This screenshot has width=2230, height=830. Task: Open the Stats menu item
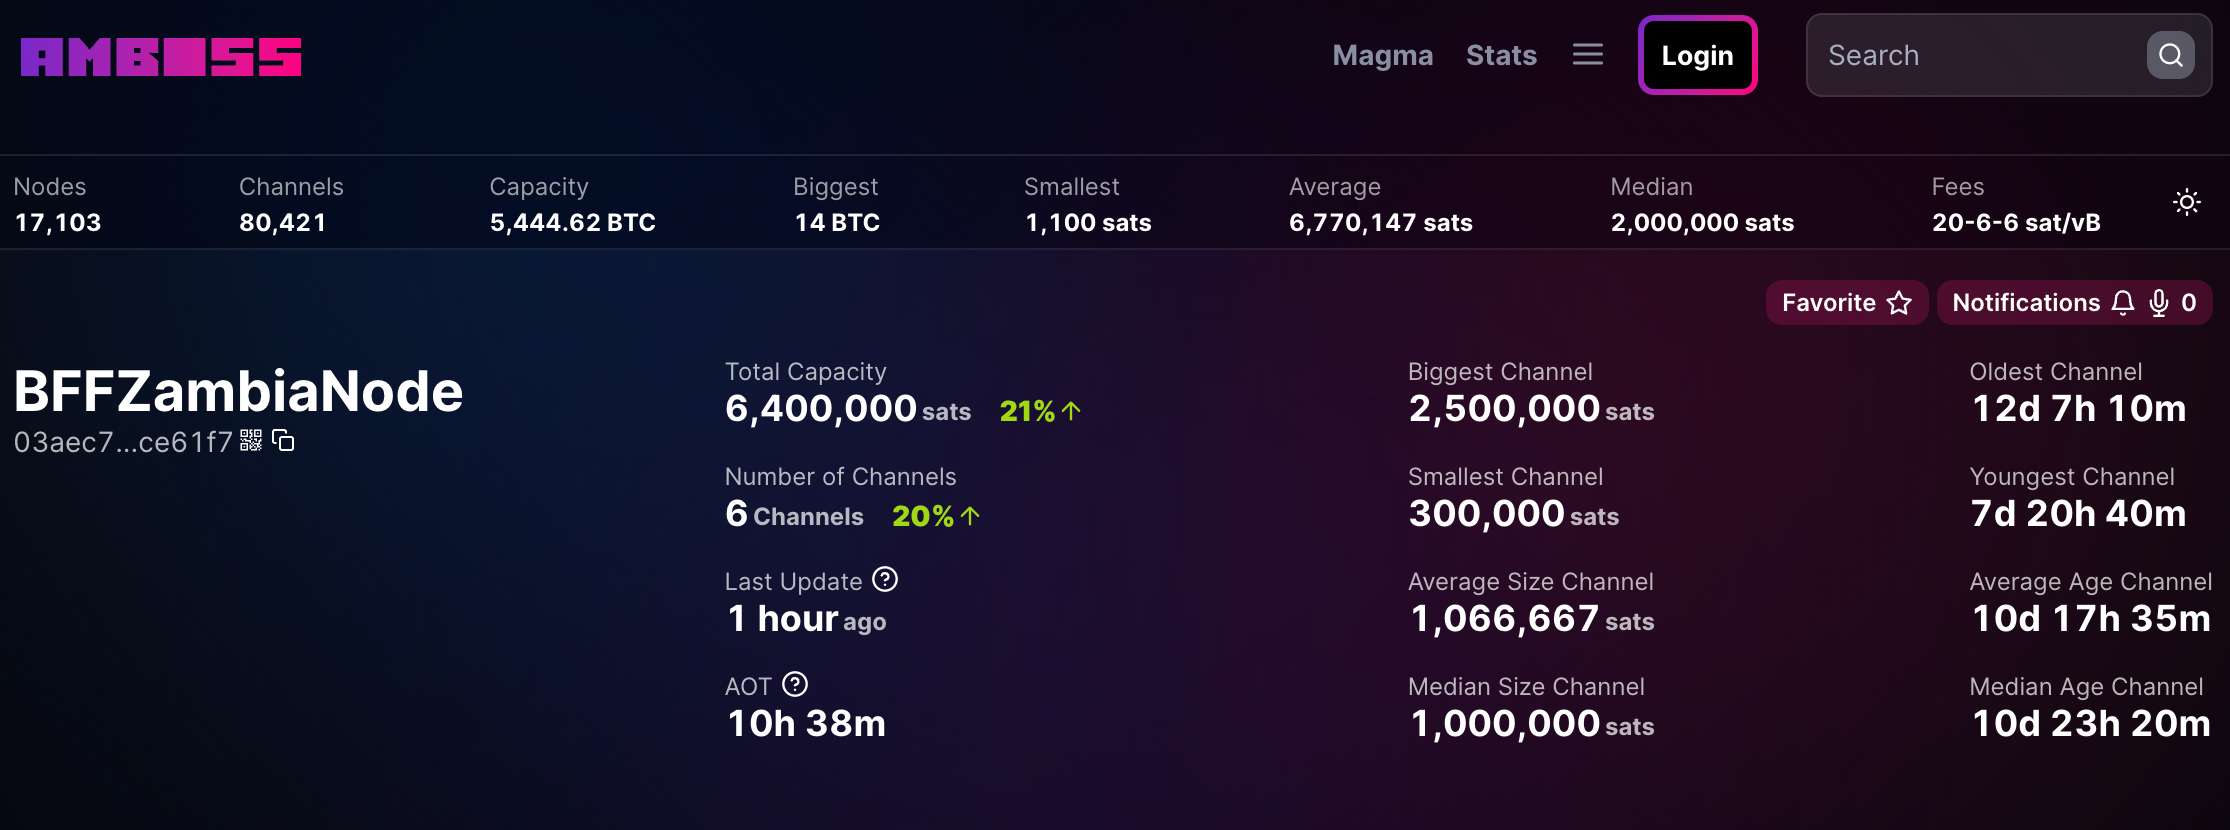1500,55
